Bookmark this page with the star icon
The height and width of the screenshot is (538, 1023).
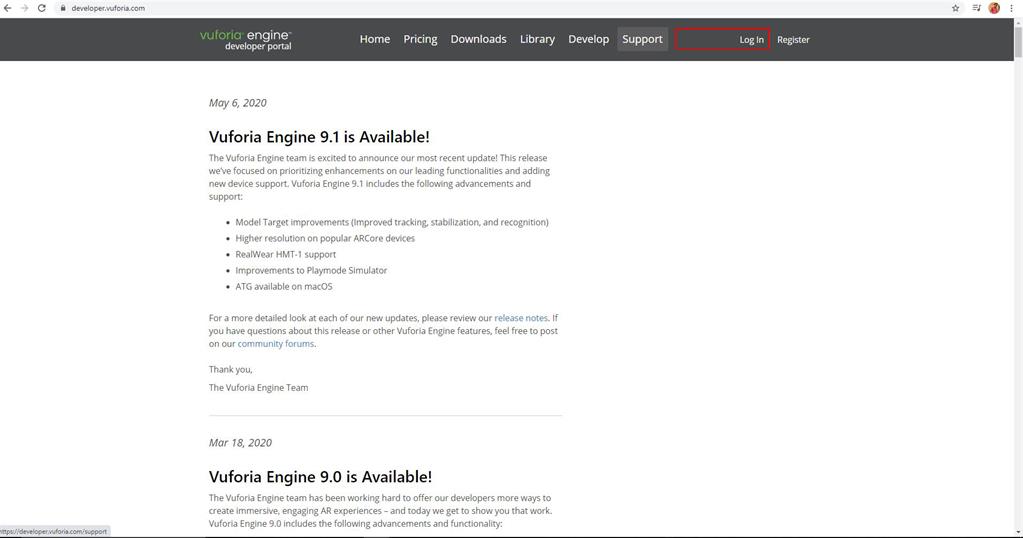(x=955, y=8)
